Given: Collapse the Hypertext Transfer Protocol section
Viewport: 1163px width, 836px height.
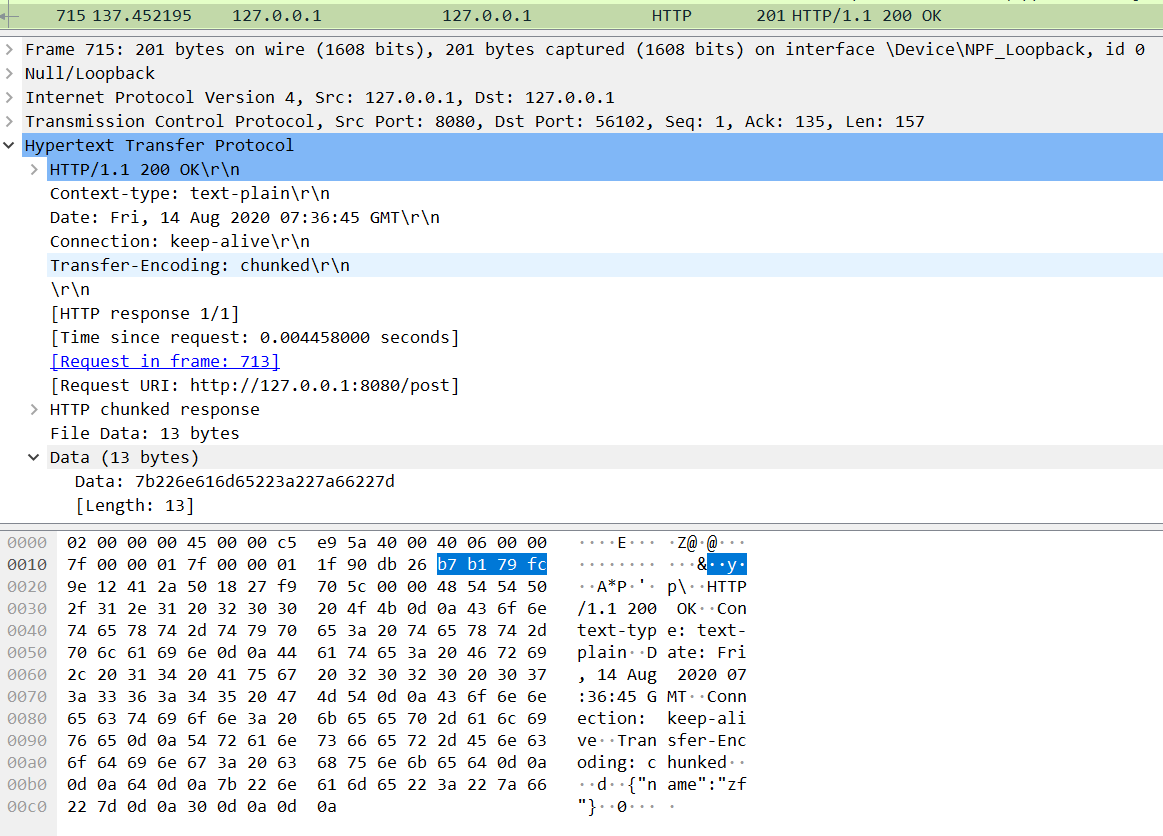Looking at the screenshot, I should pyautogui.click(x=10, y=145).
